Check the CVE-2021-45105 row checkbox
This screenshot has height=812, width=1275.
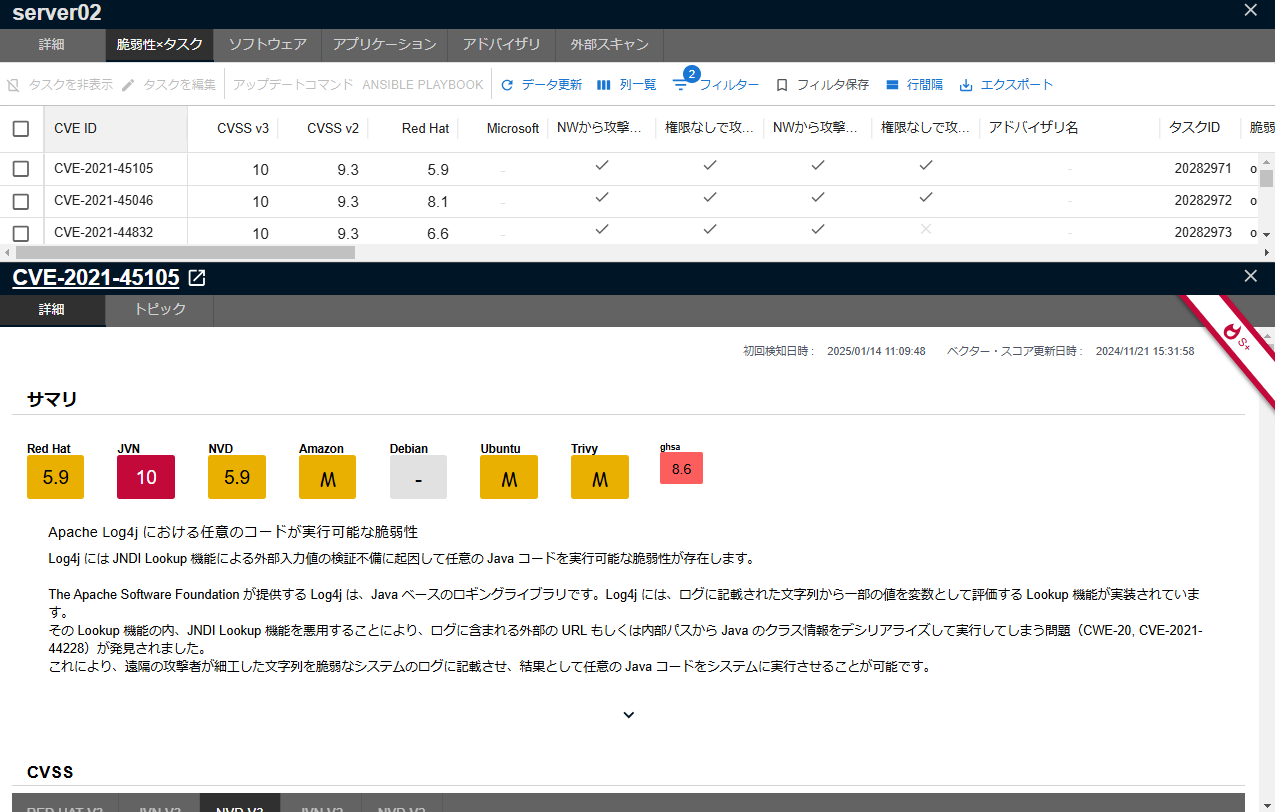tap(21, 169)
